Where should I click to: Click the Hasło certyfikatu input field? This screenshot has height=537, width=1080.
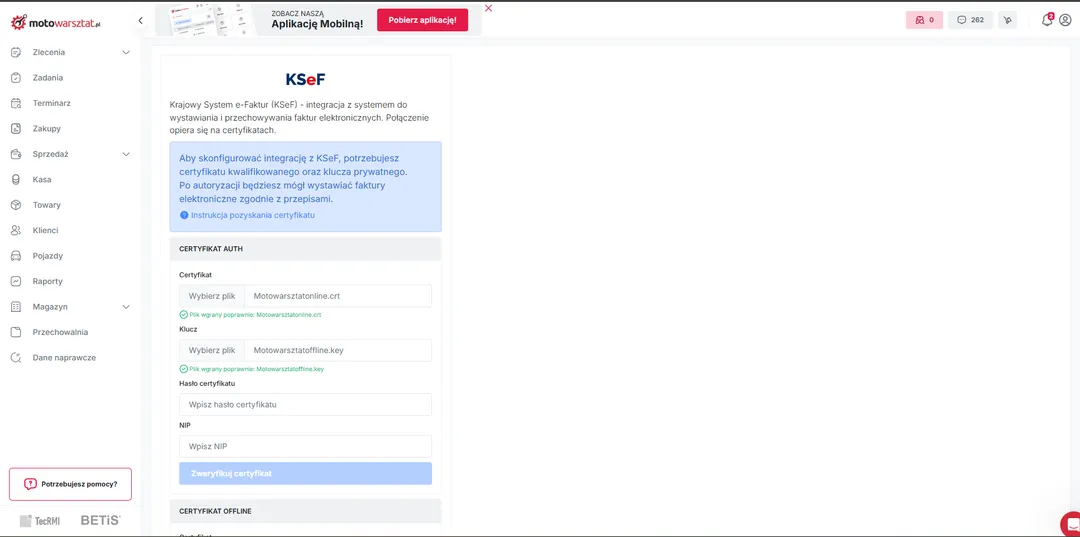pos(305,405)
